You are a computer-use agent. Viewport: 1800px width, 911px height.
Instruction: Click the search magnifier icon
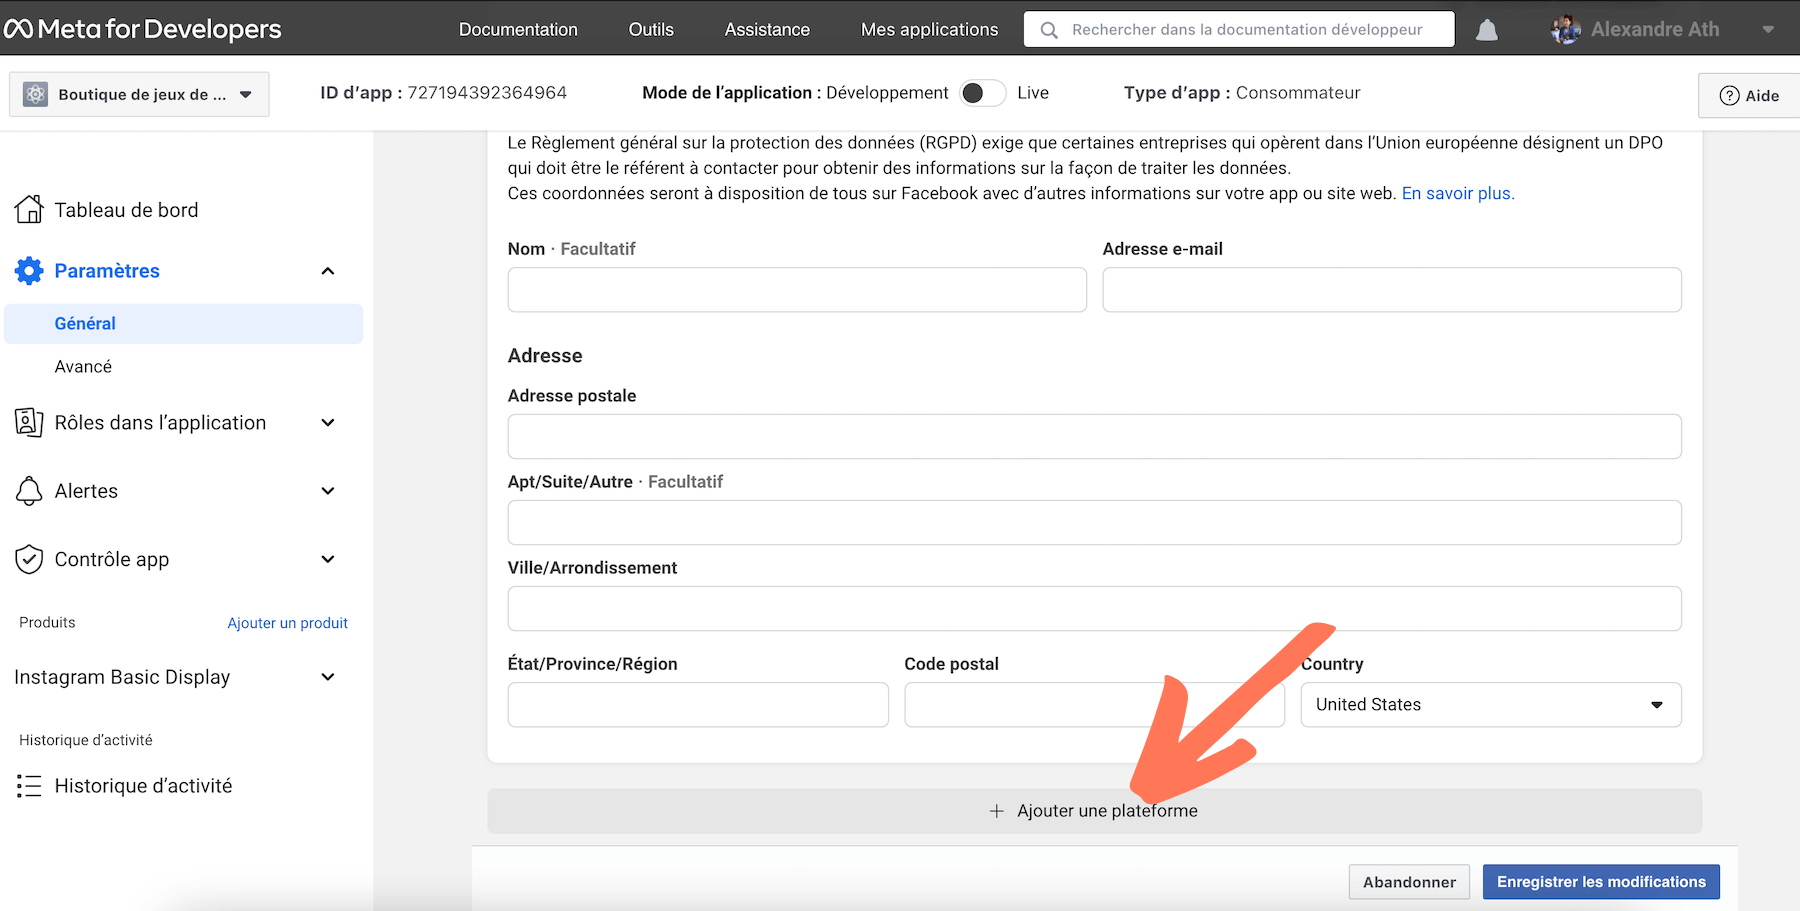[1049, 30]
